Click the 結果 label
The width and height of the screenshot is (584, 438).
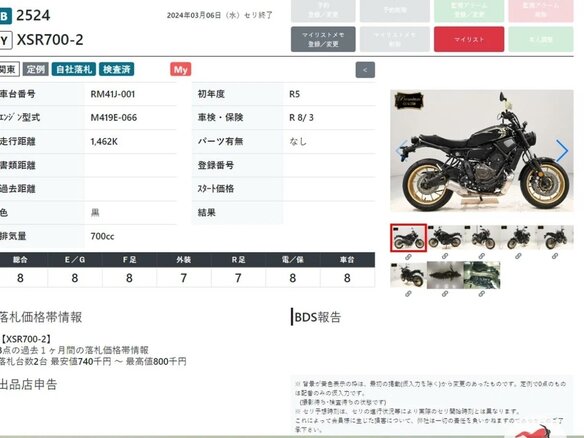tap(207, 213)
